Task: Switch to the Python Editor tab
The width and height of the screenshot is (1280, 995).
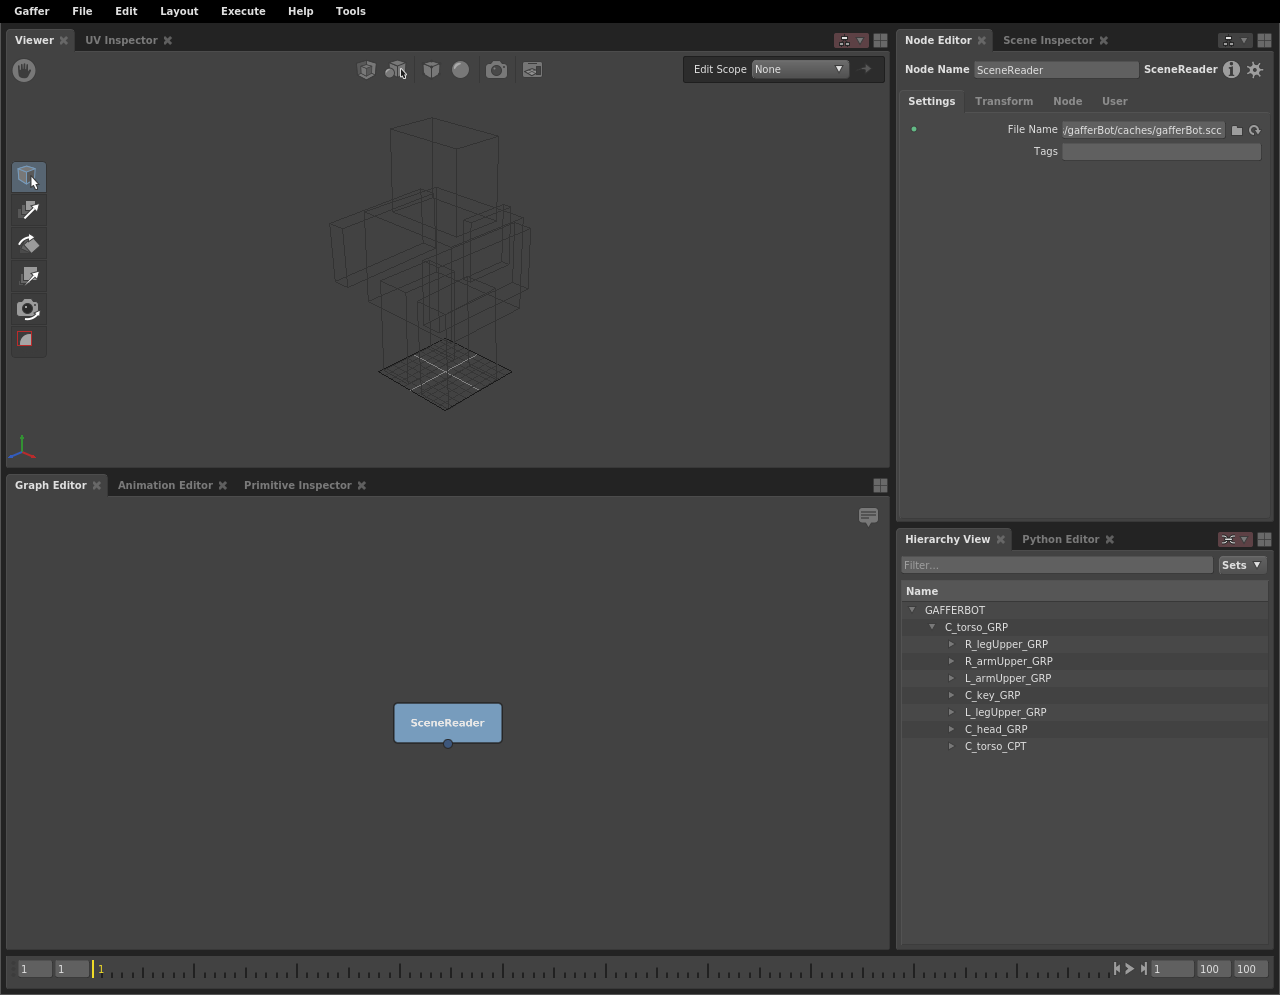Action: 1060,540
